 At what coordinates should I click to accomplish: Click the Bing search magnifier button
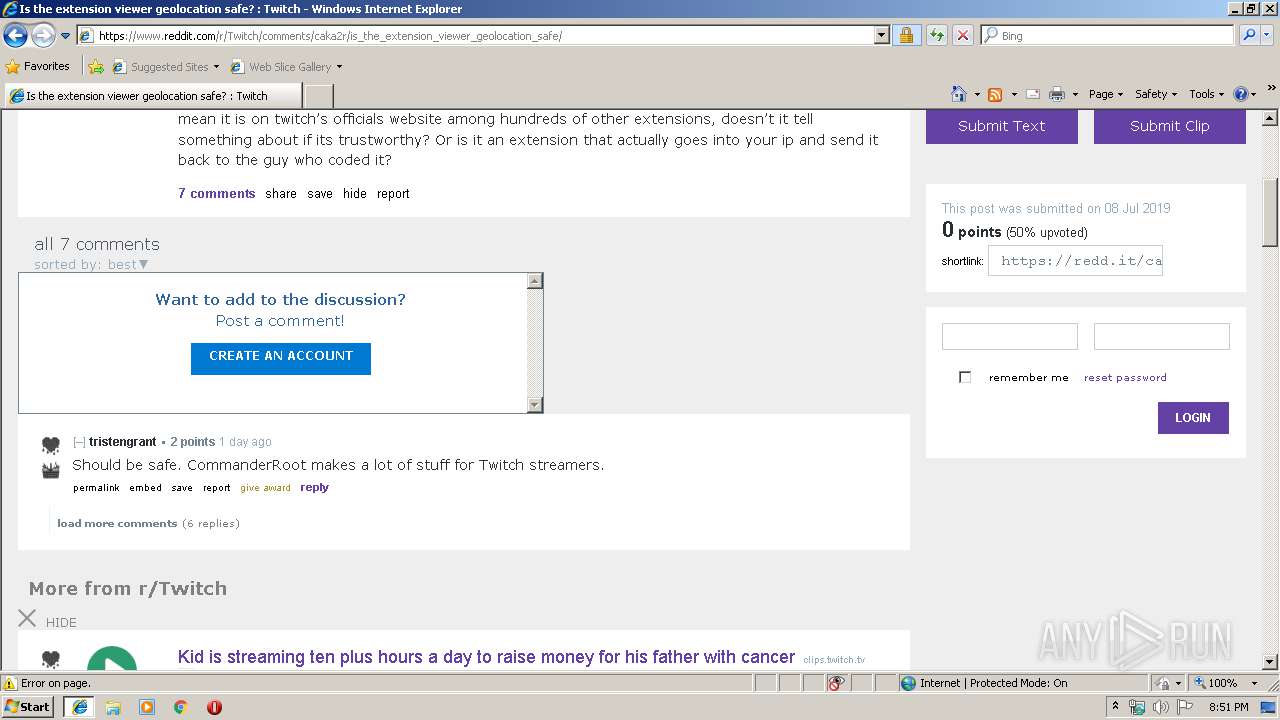click(1249, 35)
